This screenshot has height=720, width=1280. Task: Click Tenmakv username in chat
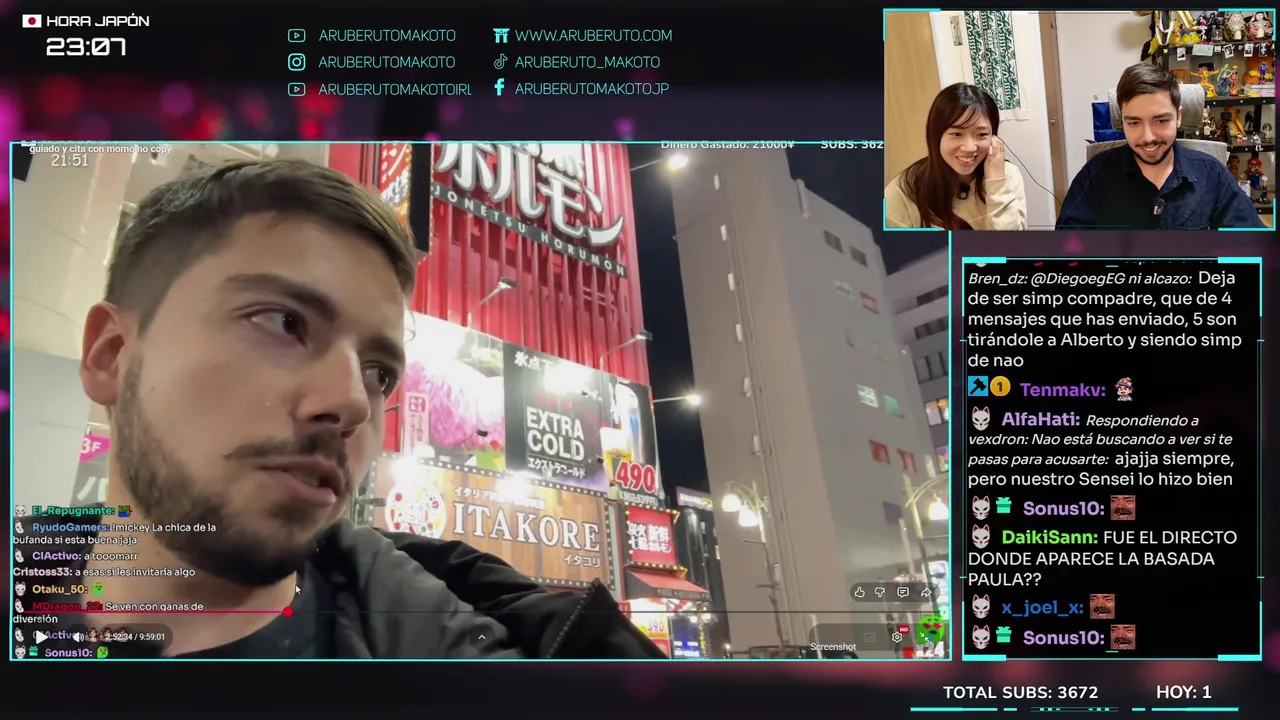(1062, 390)
